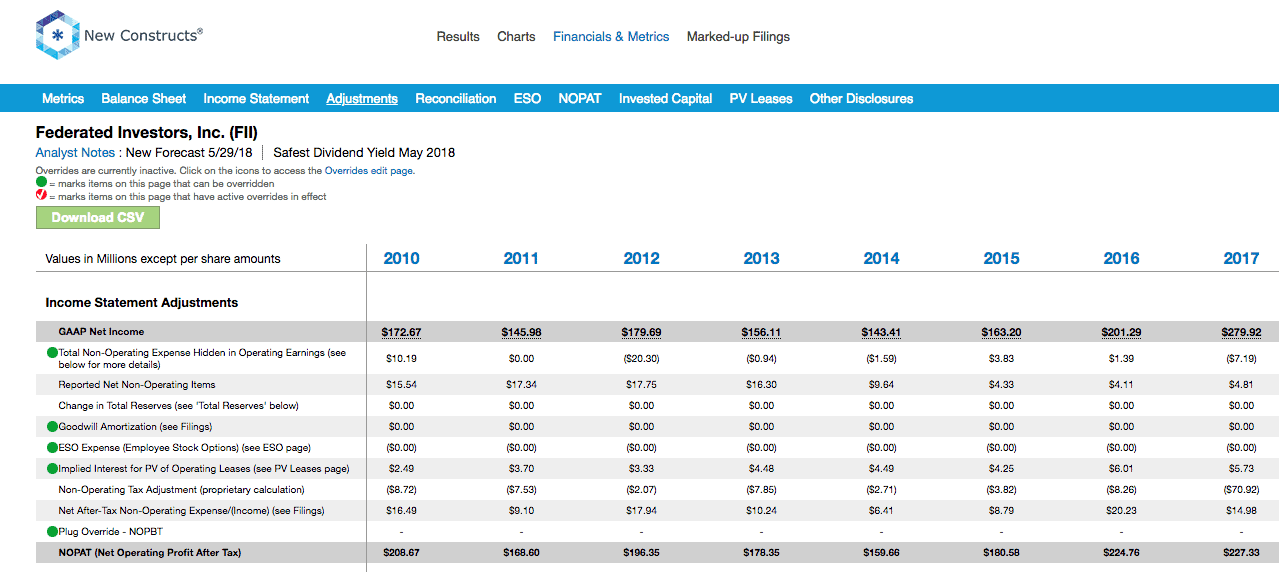This screenshot has width=1279, height=572.
Task: Click the Federated Investors, Inc. (FII) title
Action: [146, 132]
